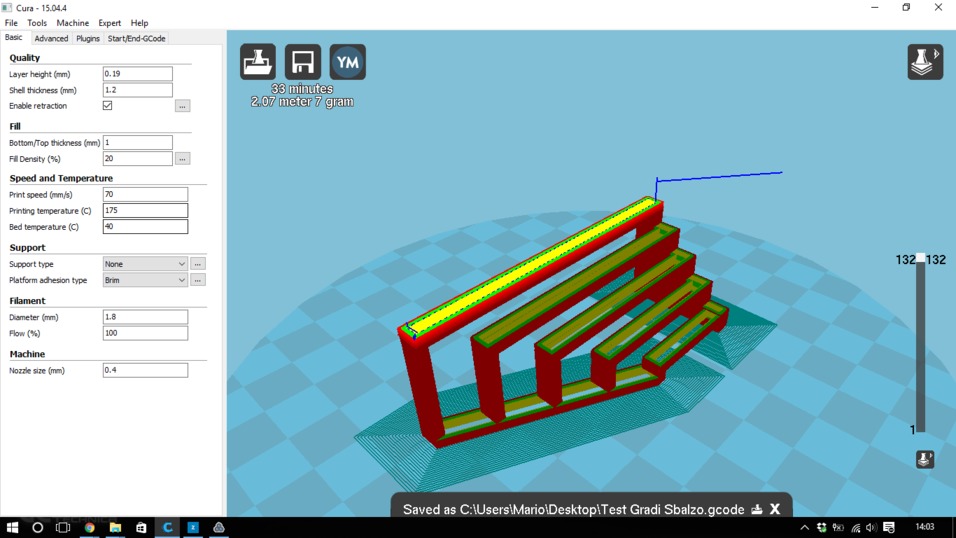
Task: Open Platform adhesion ellipsis settings button
Action: pos(198,280)
